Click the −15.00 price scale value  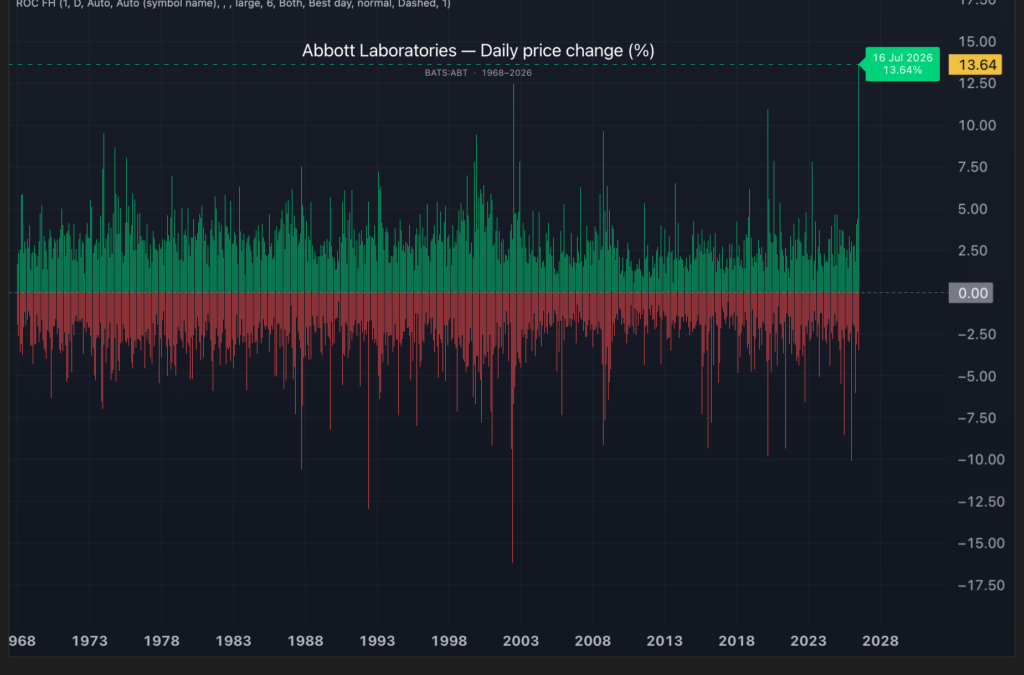[x=980, y=543]
